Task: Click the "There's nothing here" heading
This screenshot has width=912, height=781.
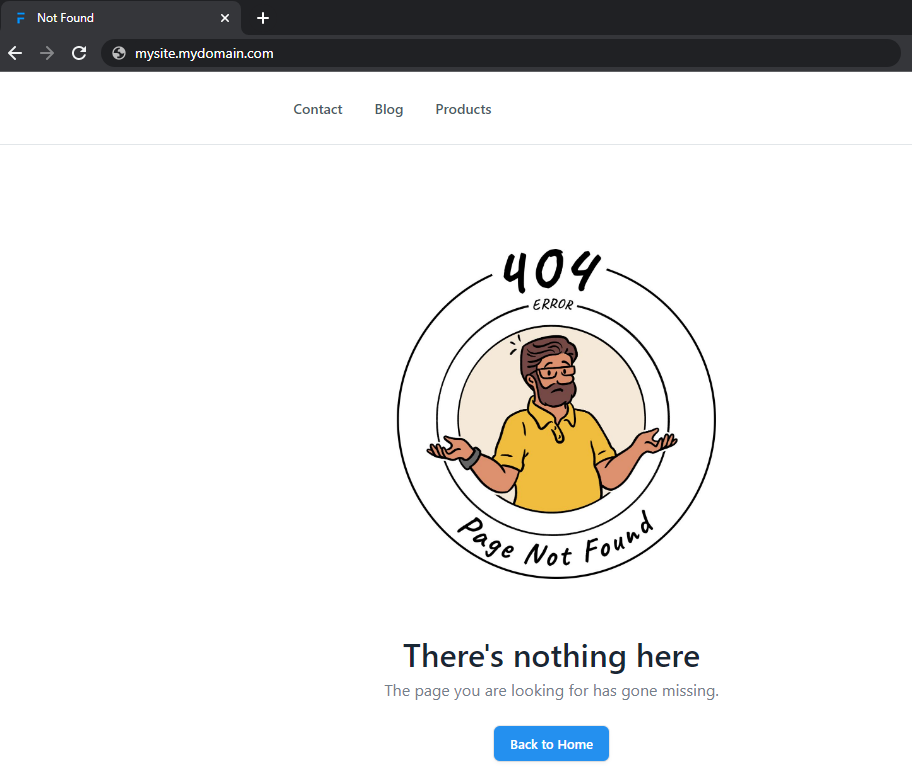Action: [551, 656]
